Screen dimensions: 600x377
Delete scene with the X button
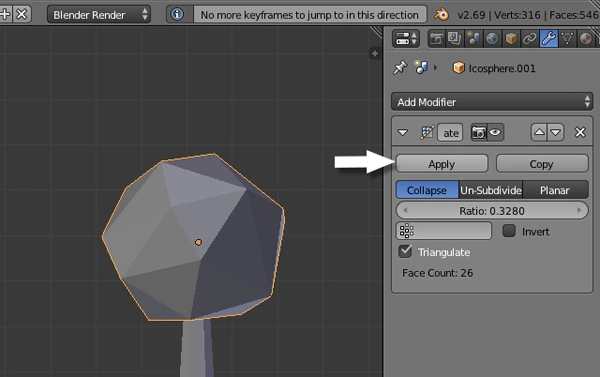pos(22,15)
